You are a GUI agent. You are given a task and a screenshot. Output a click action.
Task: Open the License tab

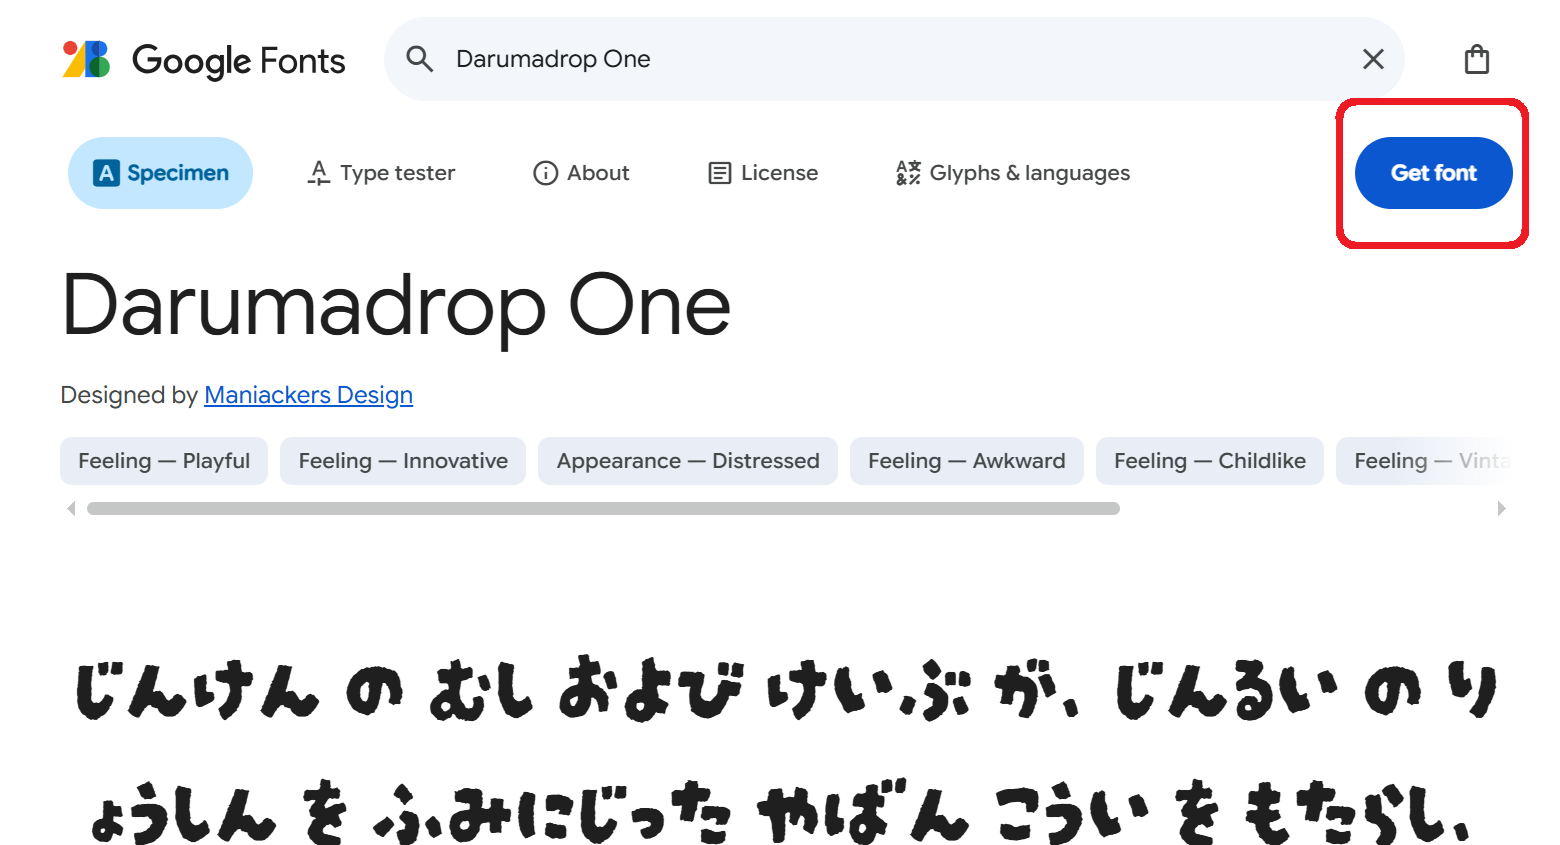(x=763, y=173)
